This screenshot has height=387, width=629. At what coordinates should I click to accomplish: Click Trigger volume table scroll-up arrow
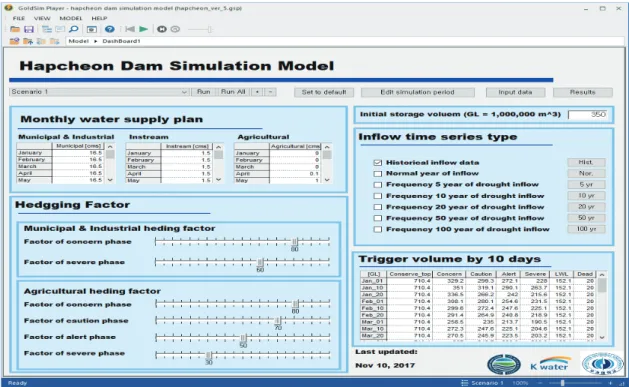pyautogui.click(x=602, y=275)
